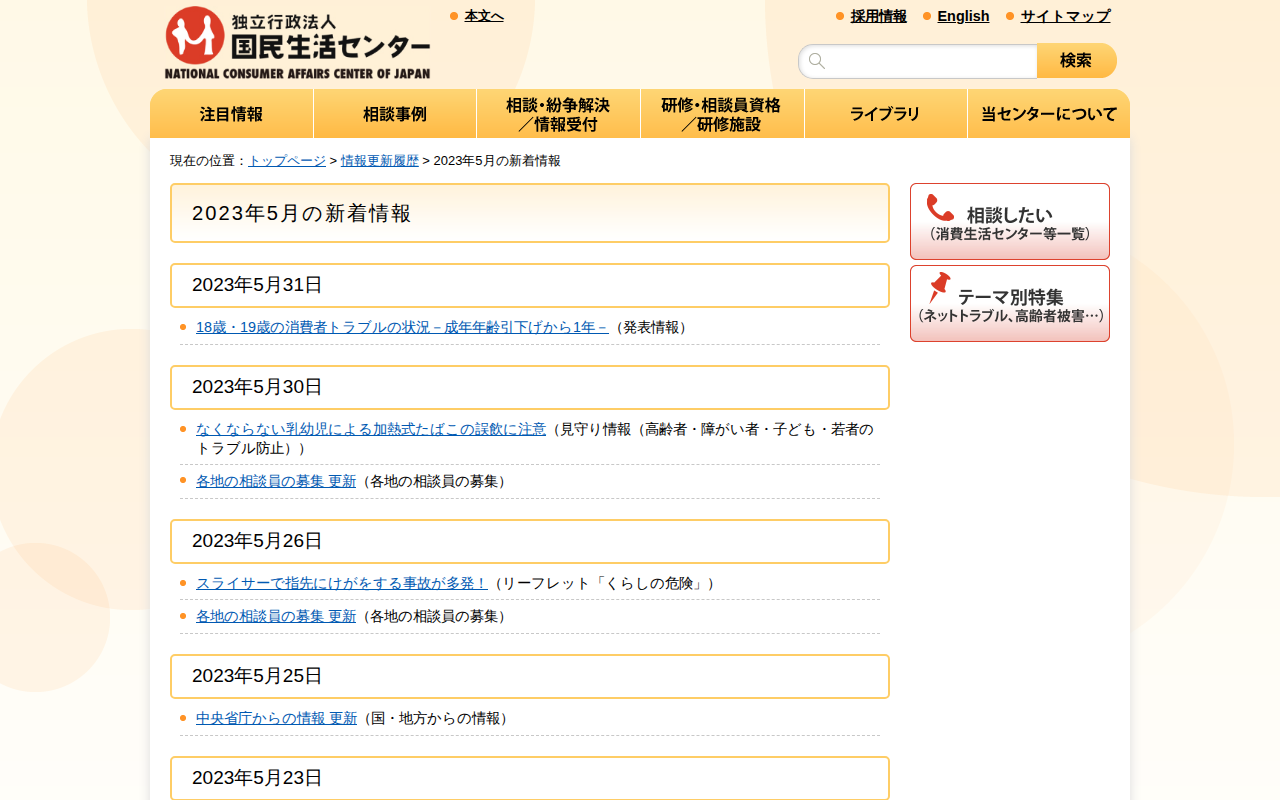
Task: Go to 情報更新履歴 breadcrumb link
Action: 380,160
